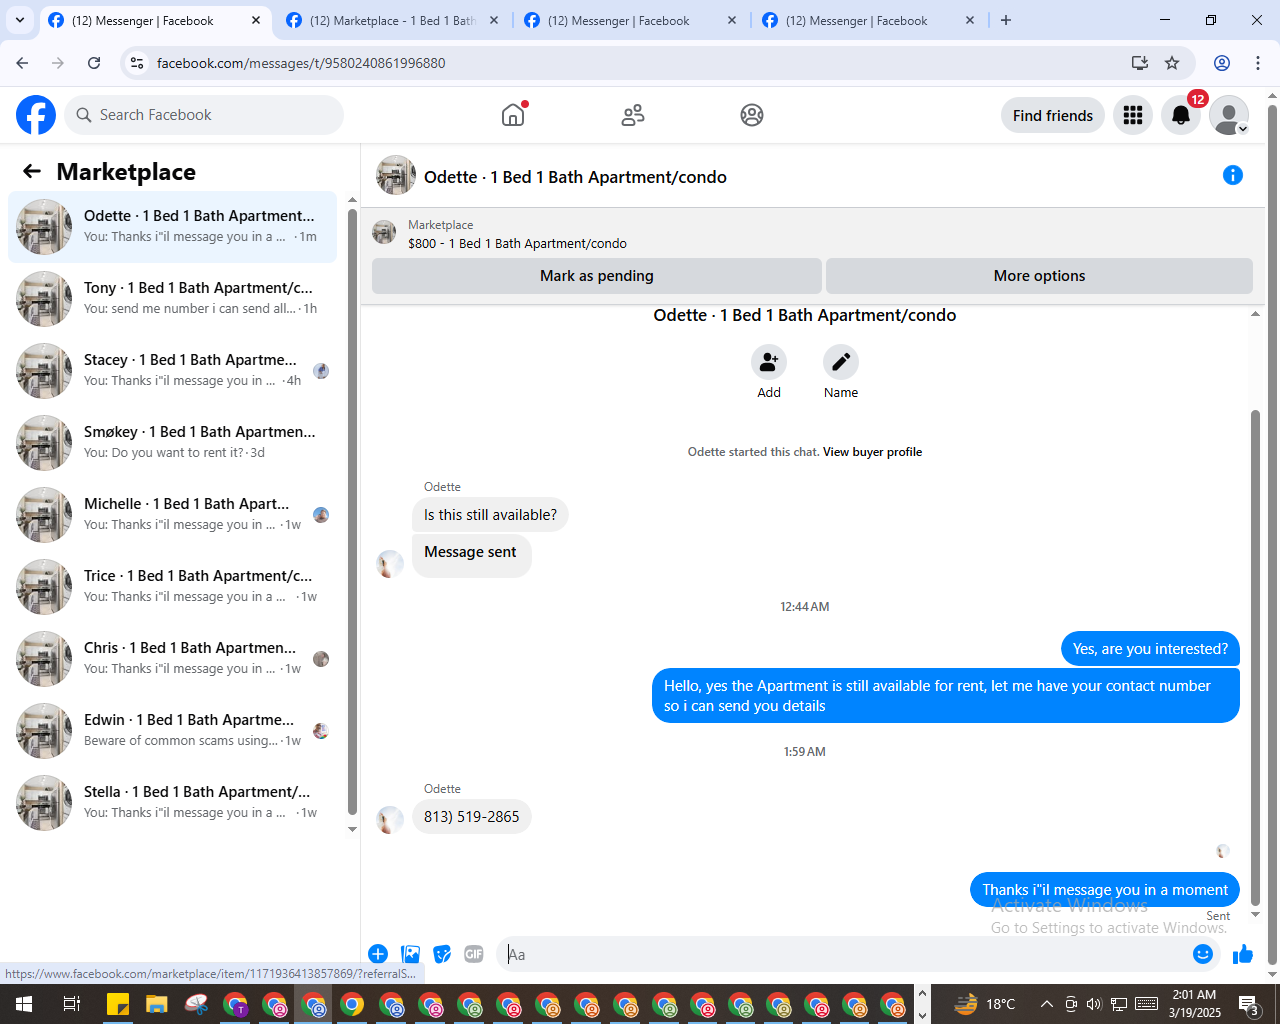
Task: Open the Smøkey conversation
Action: 172,443
